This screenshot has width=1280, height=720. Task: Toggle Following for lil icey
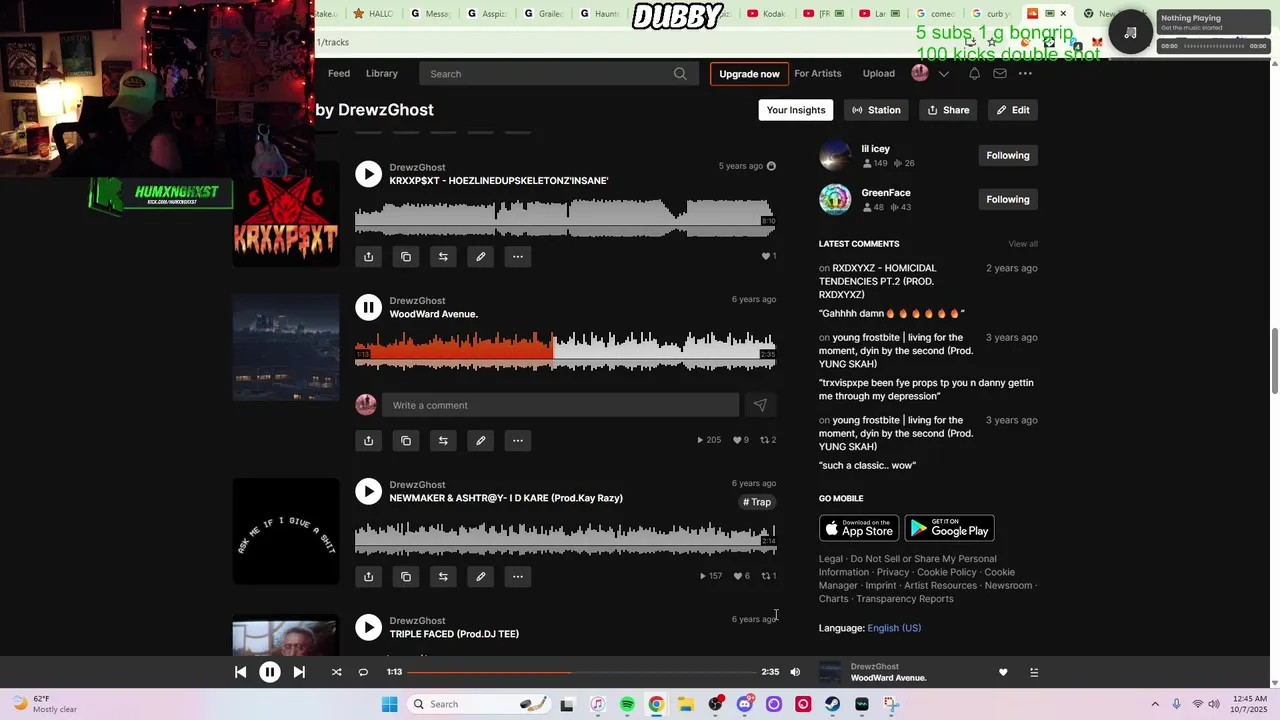tap(1008, 155)
